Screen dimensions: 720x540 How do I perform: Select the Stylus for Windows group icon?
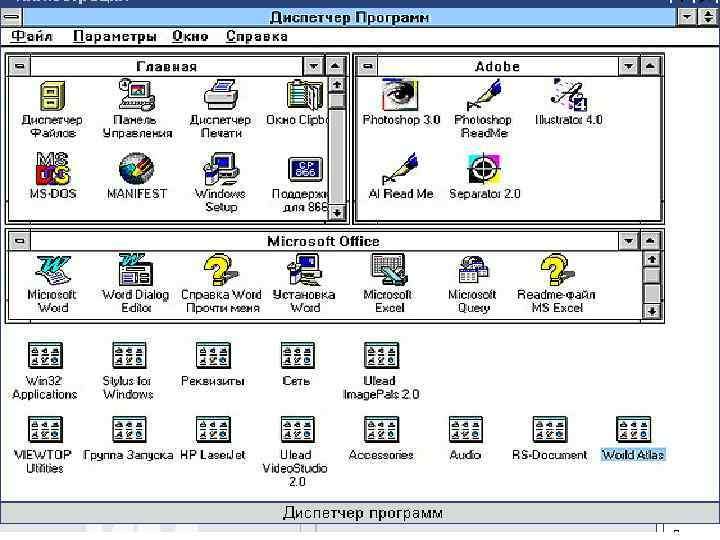coord(129,355)
